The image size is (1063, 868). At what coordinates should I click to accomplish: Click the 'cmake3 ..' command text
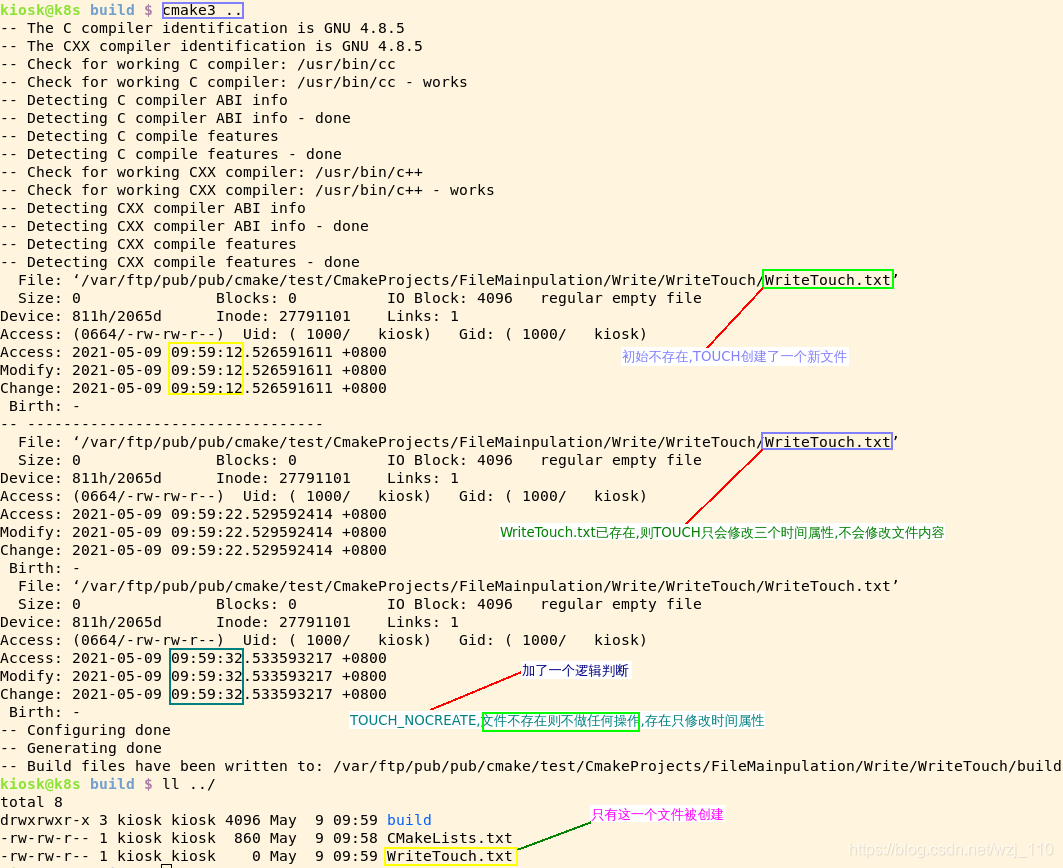[x=202, y=10]
